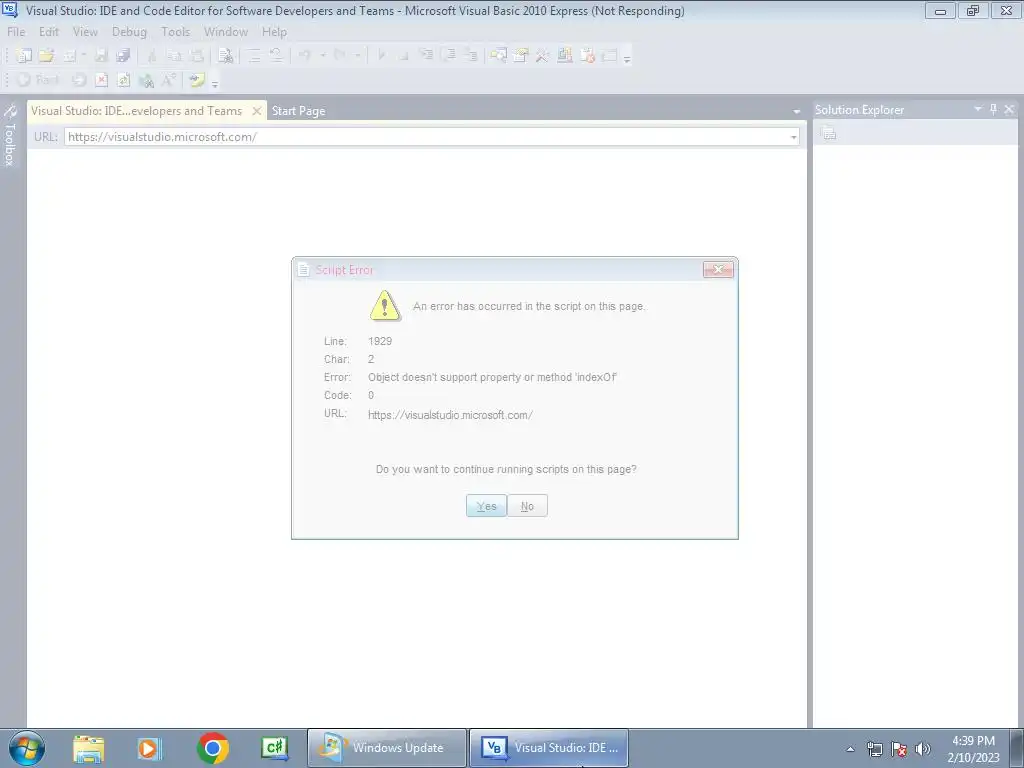
Task: Open the View menu
Action: click(x=85, y=31)
